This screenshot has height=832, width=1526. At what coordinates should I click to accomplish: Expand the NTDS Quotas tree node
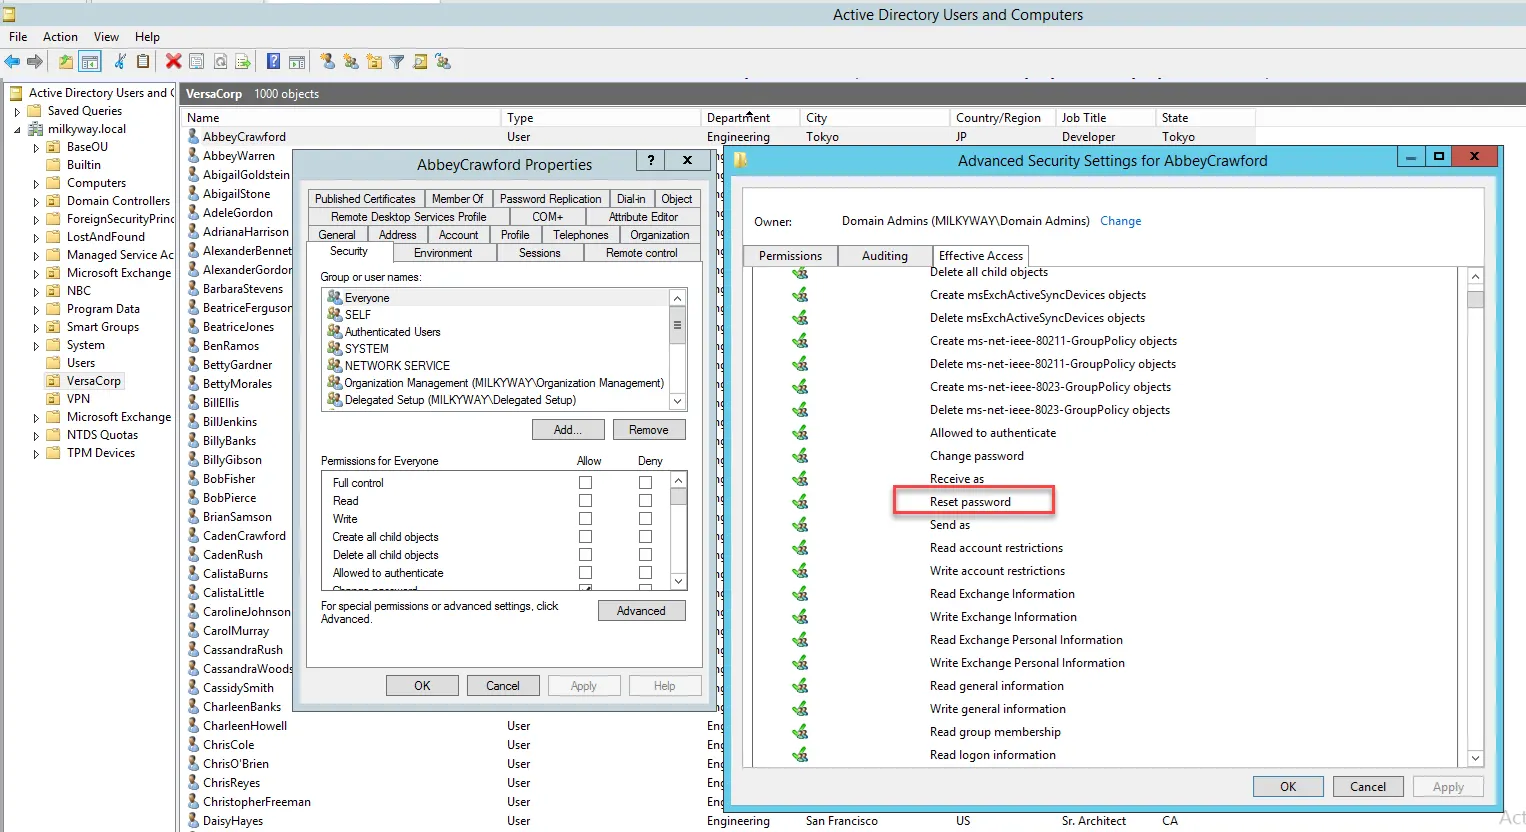pyautogui.click(x=36, y=436)
